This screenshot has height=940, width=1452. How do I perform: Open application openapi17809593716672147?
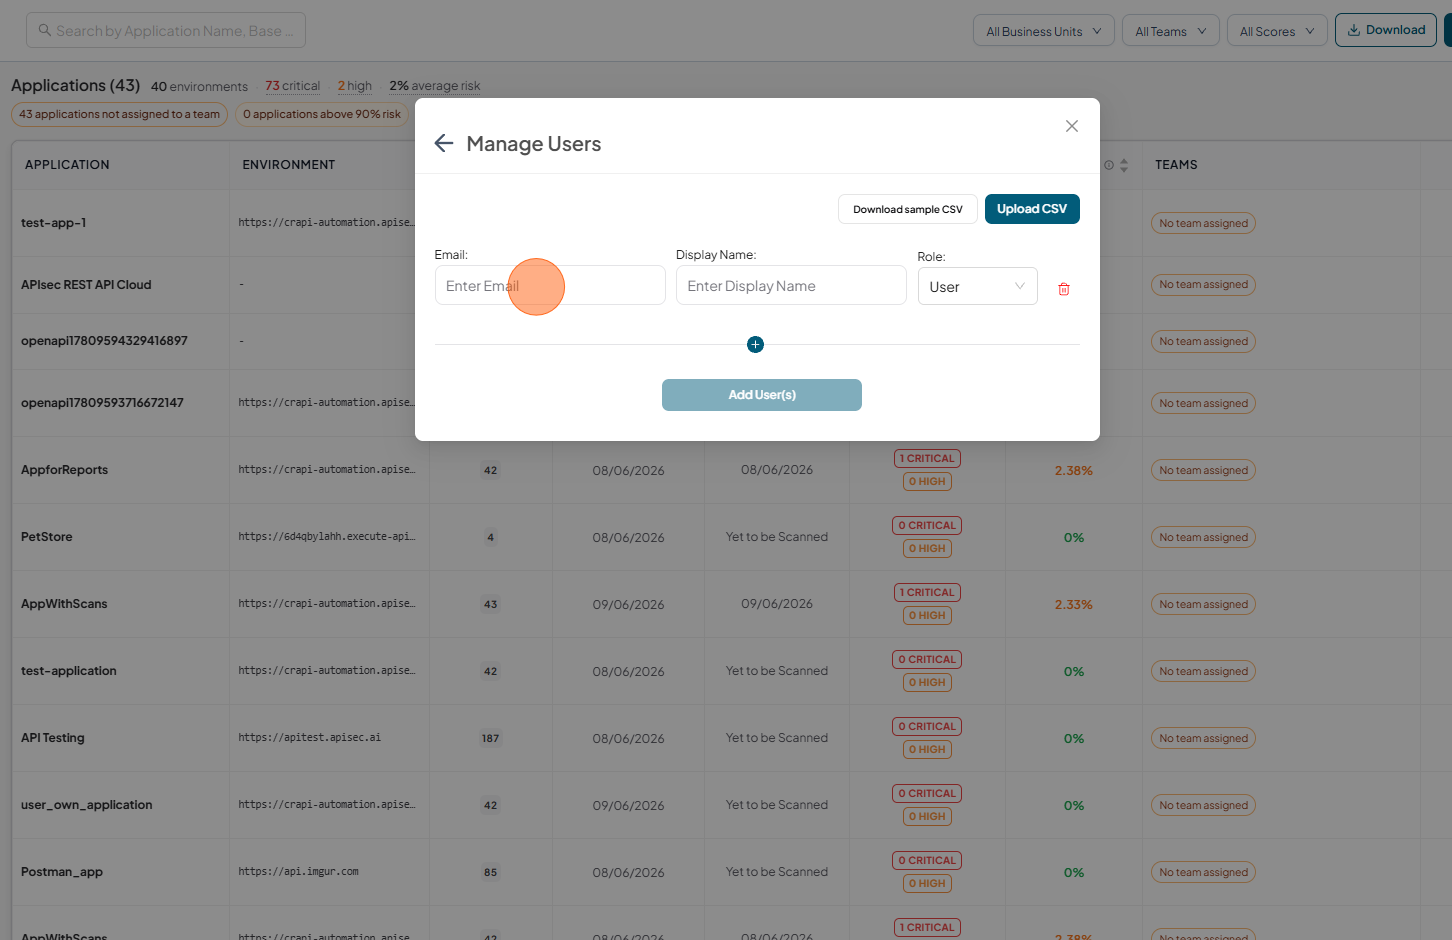point(102,403)
